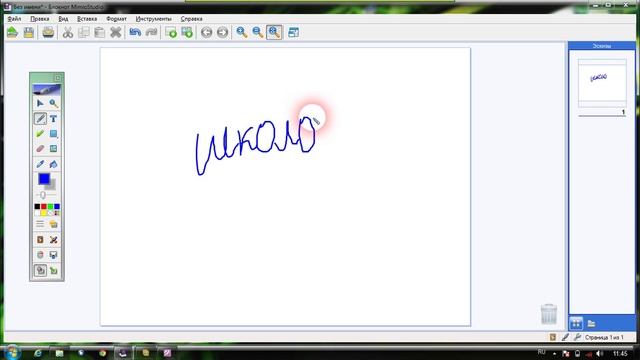Image resolution: width=640 pixels, height=360 pixels.
Task: Click the Open file toolbar icon
Action: coord(13,32)
